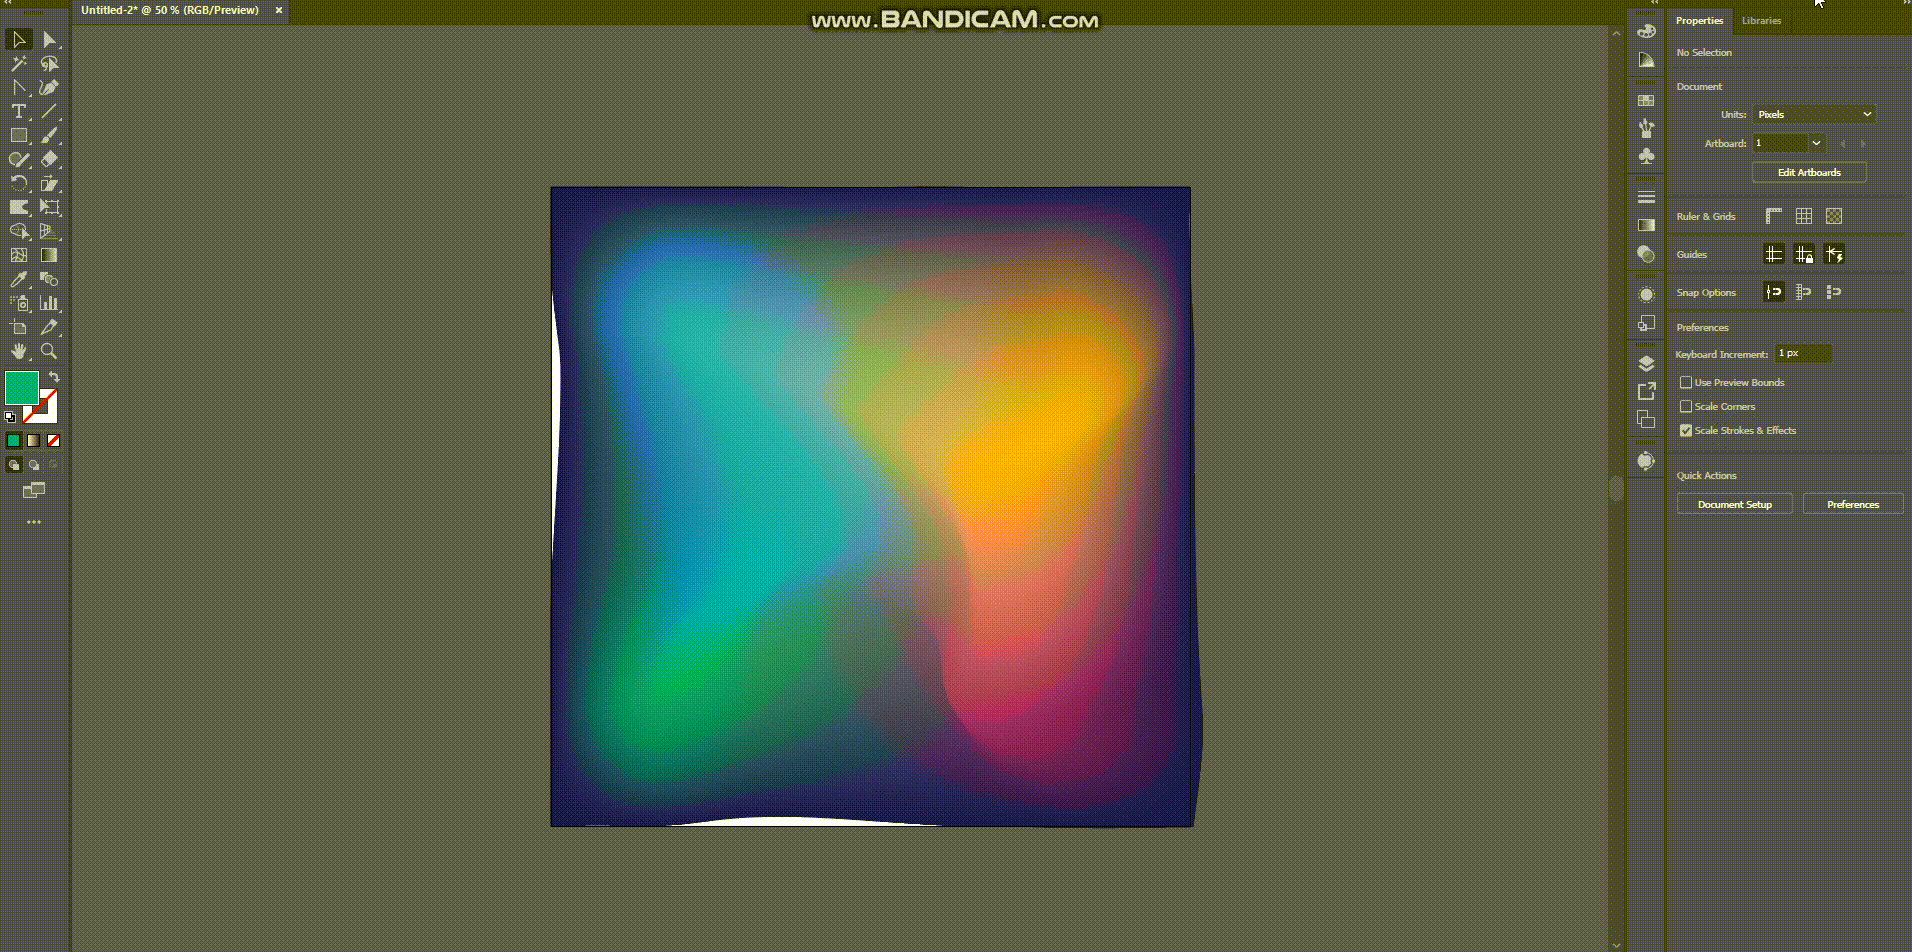Select the Line Segment tool

pyautogui.click(x=49, y=112)
